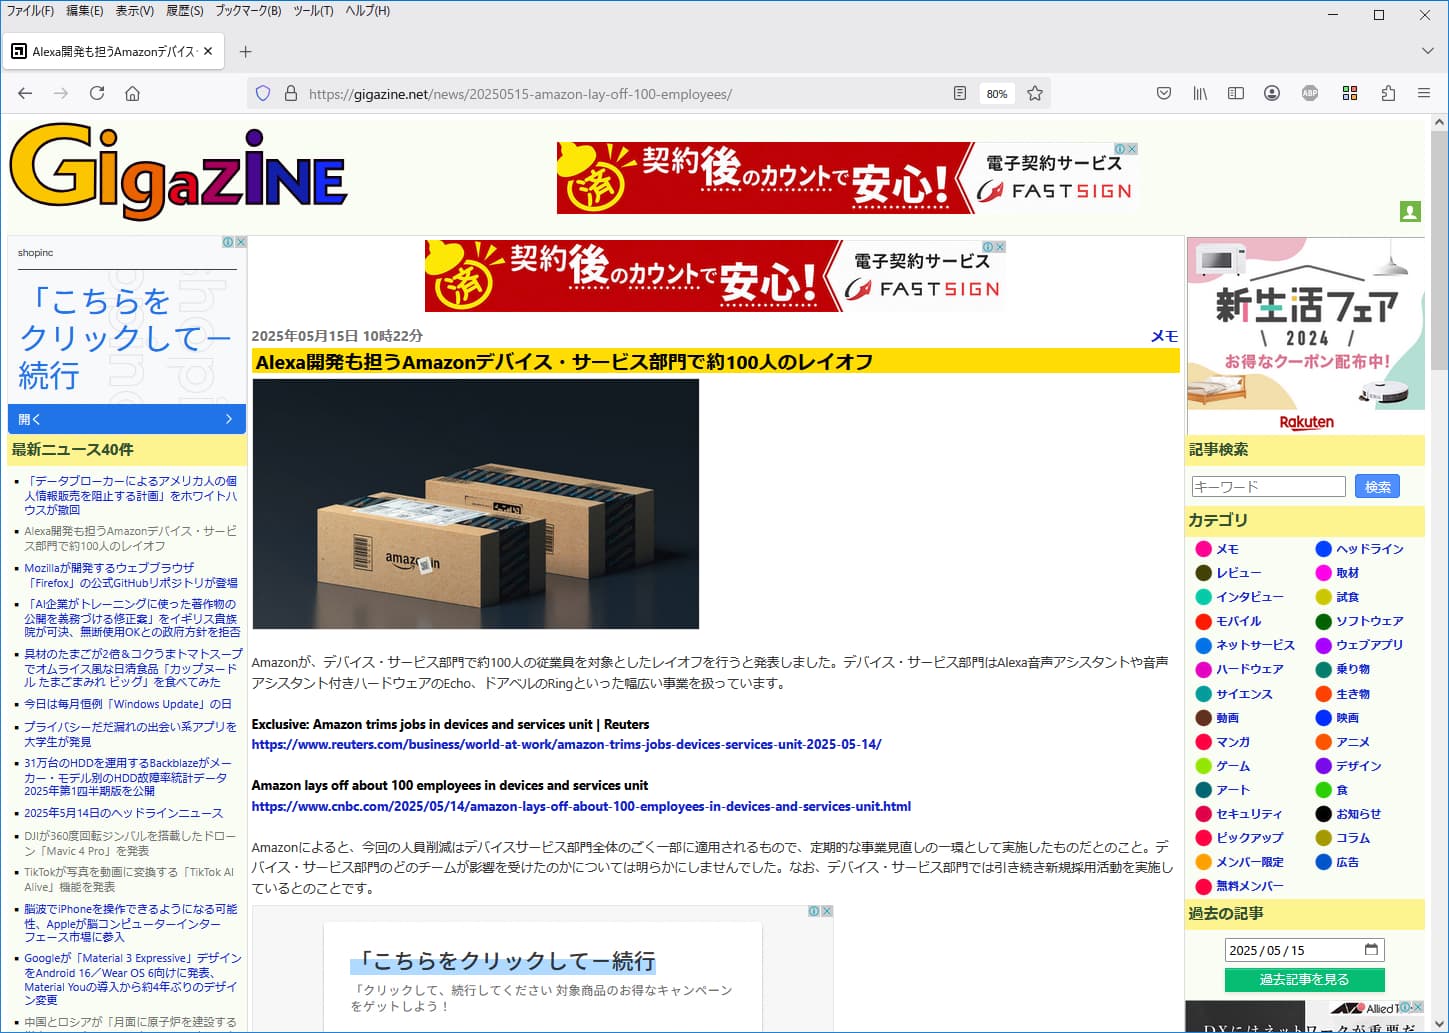This screenshot has width=1449, height=1033.
Task: Open the extensions puzzle menu
Action: [x=1388, y=93]
